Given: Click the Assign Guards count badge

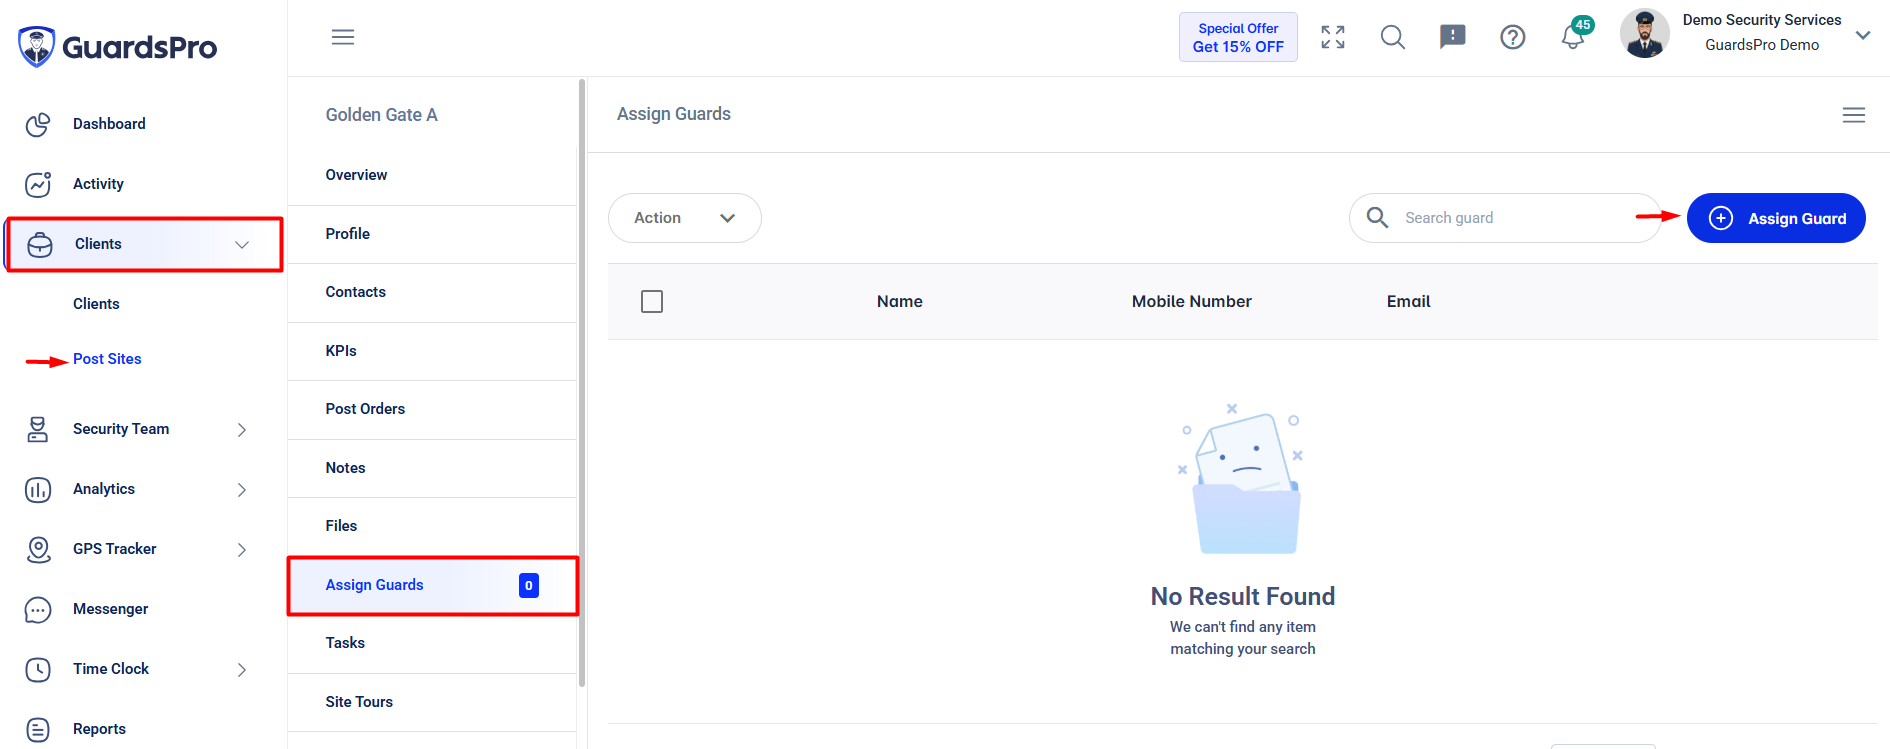Looking at the screenshot, I should 529,585.
